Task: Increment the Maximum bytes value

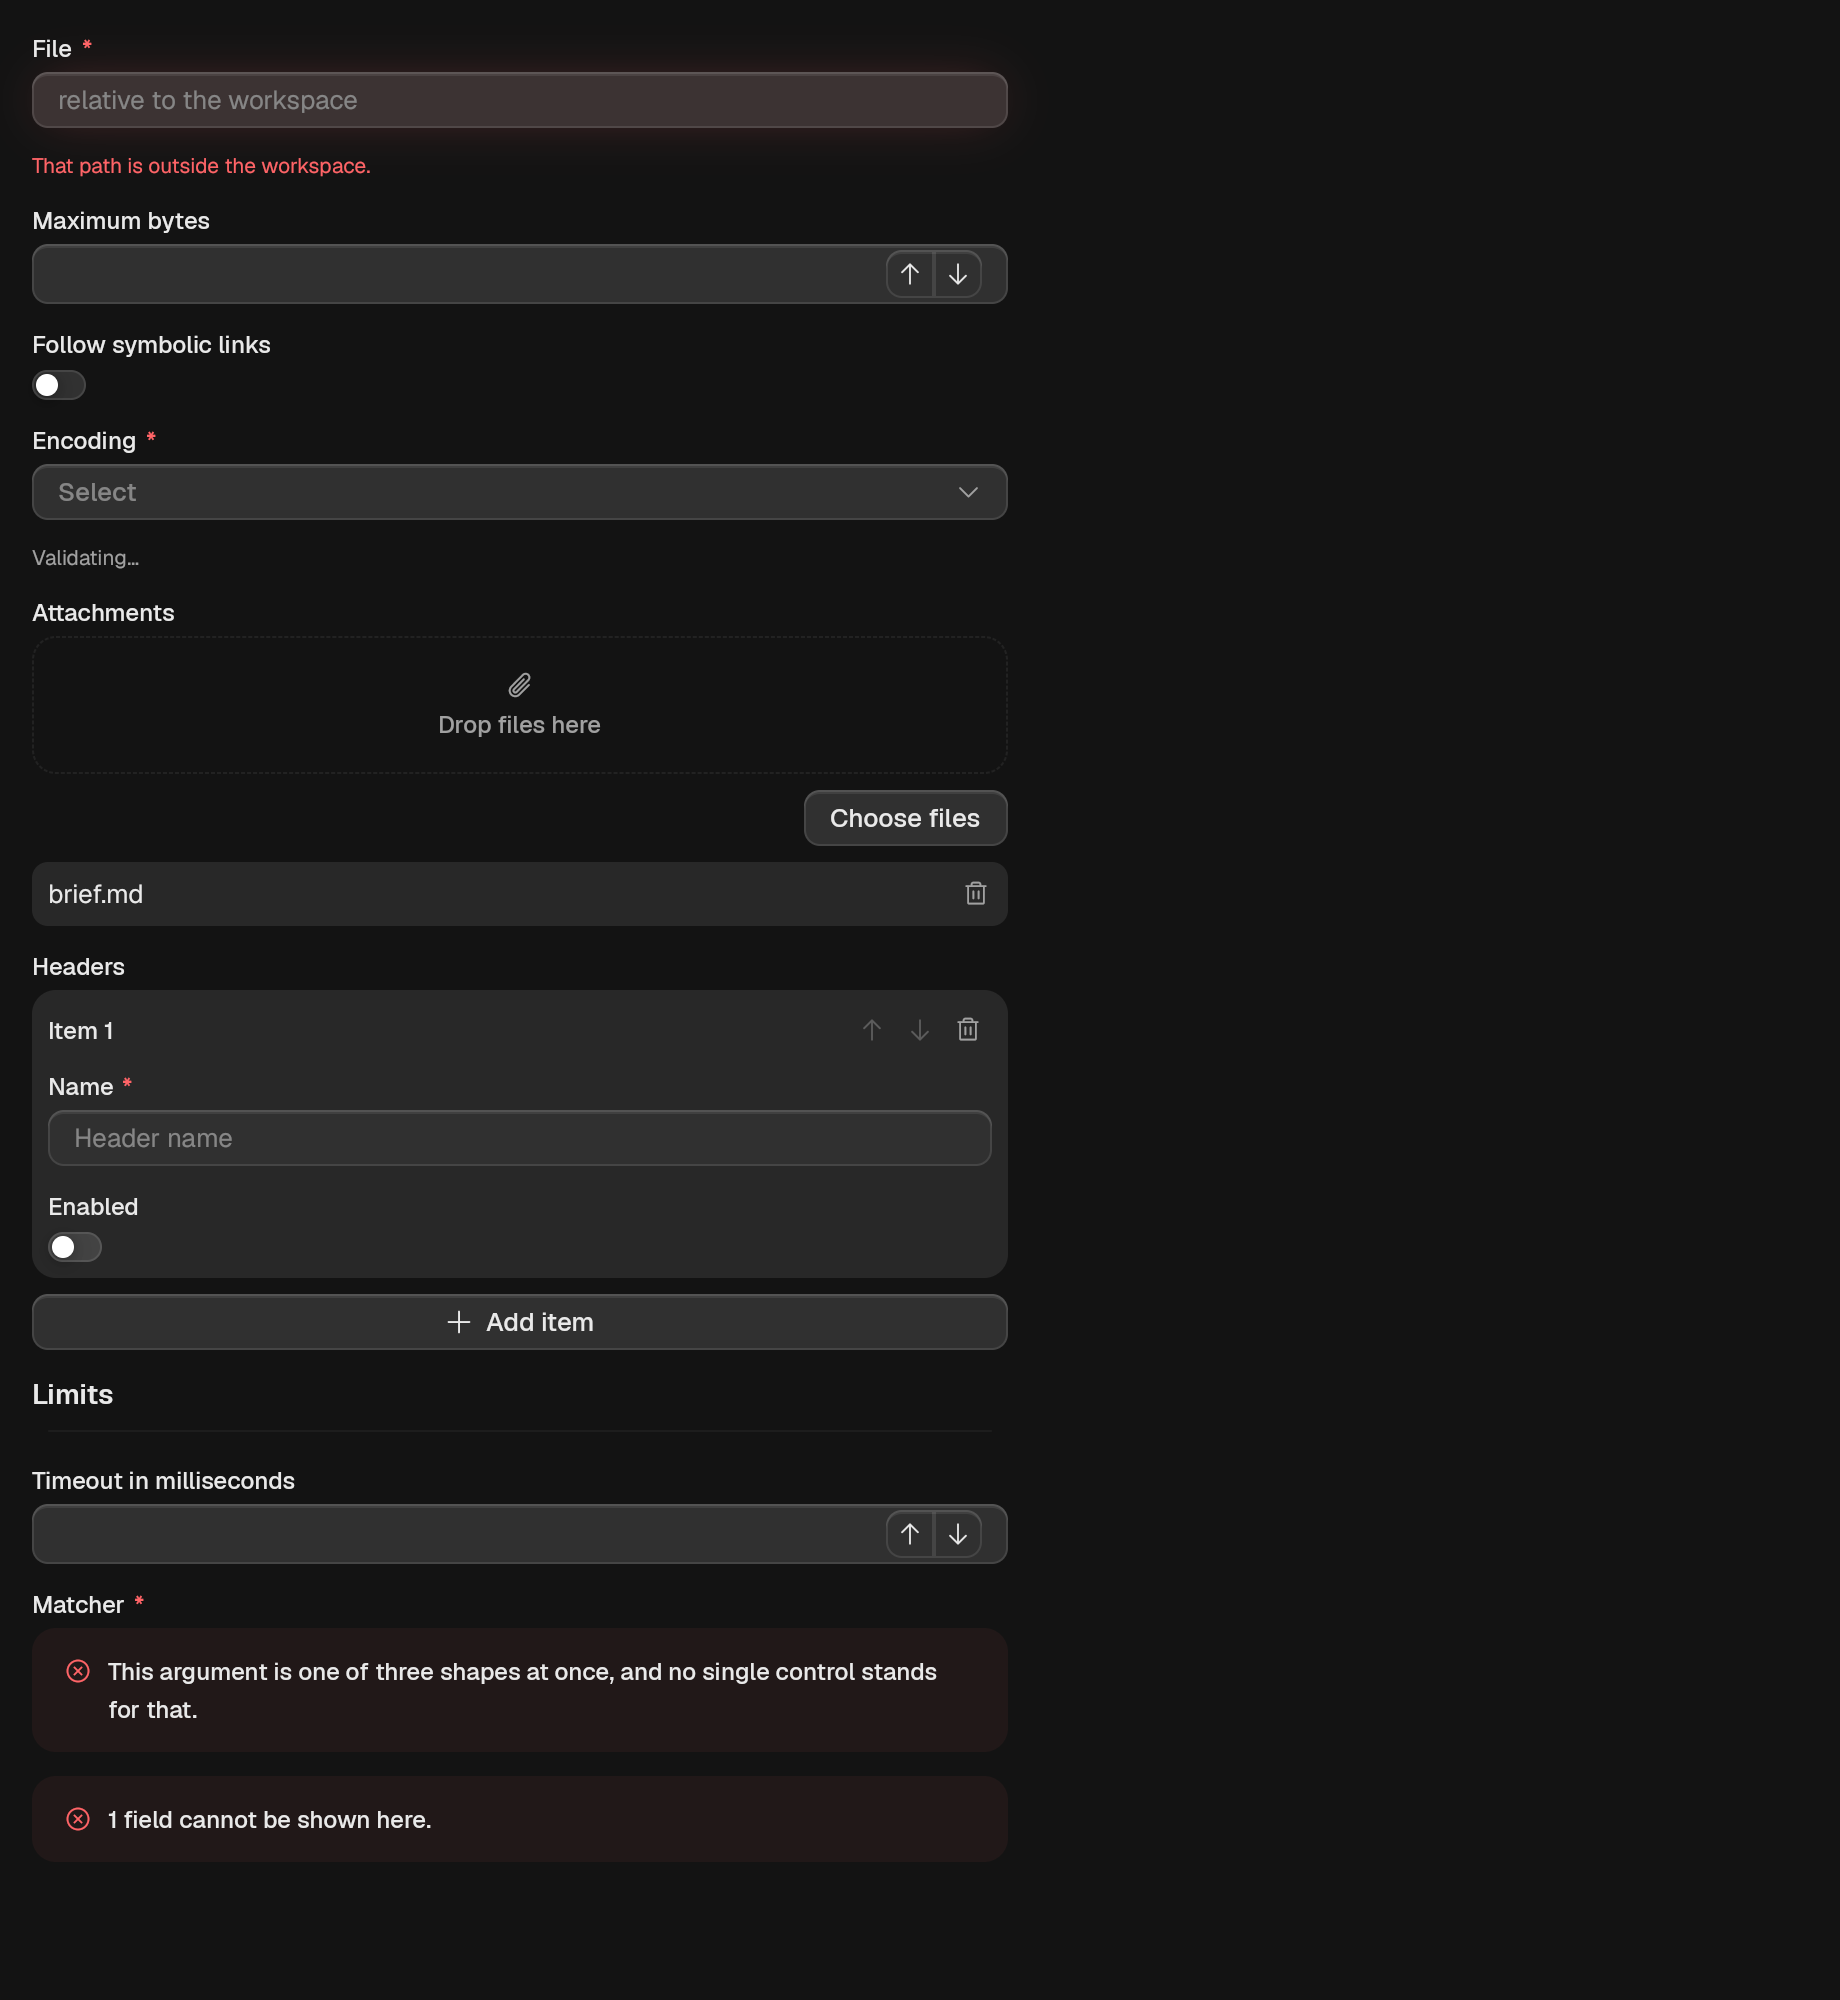Action: point(910,274)
